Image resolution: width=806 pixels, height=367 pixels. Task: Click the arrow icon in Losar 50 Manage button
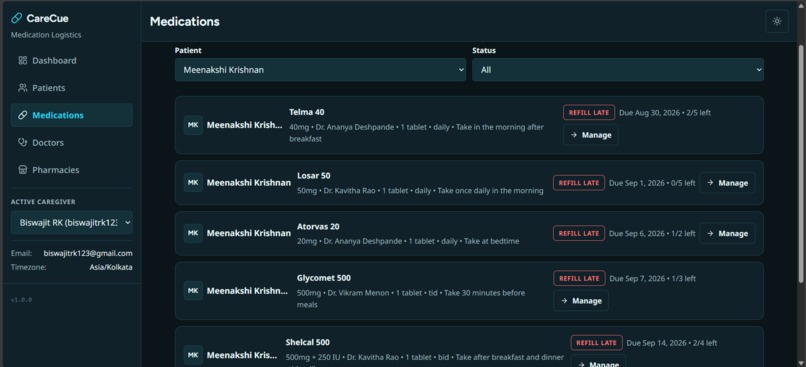710,183
